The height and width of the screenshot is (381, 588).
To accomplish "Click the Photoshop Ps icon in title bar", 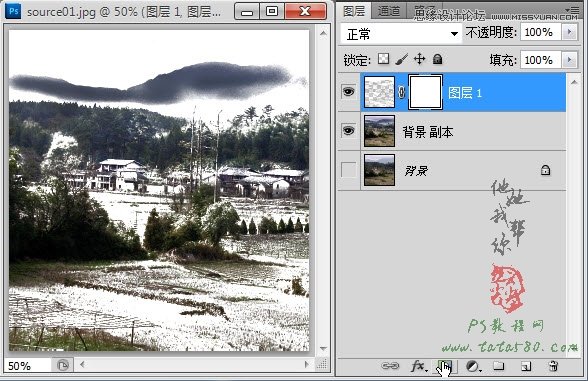I will (14, 11).
